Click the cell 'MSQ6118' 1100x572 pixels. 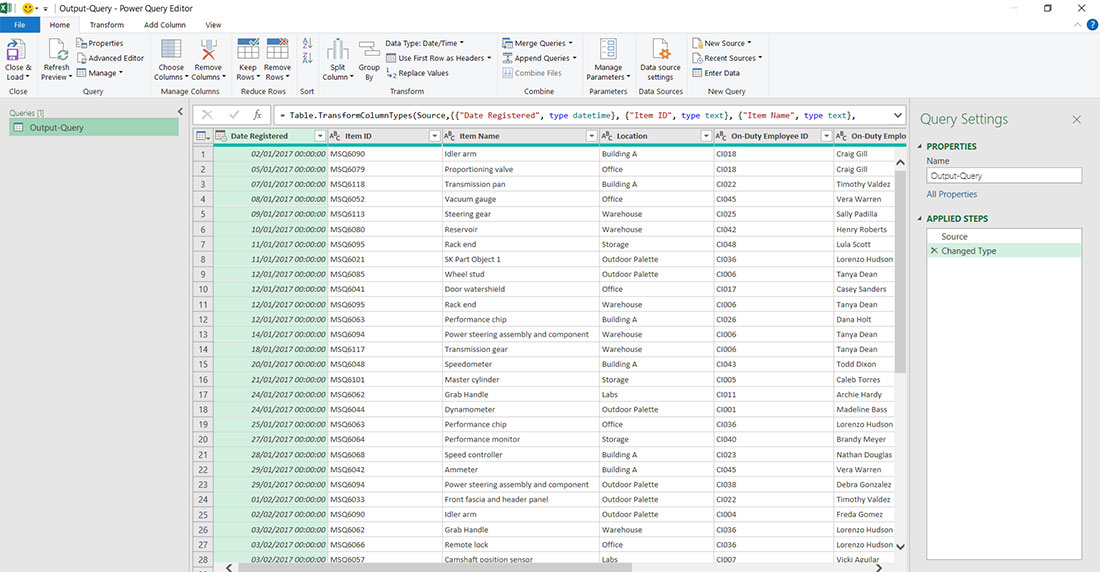[384, 185]
